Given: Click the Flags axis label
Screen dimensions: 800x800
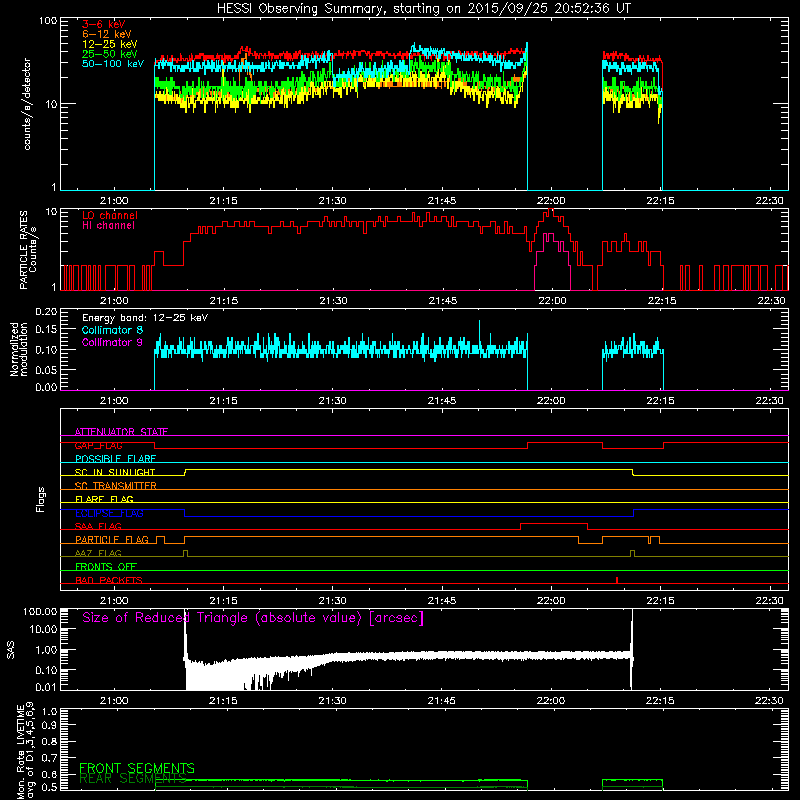Looking at the screenshot, I should (40, 499).
